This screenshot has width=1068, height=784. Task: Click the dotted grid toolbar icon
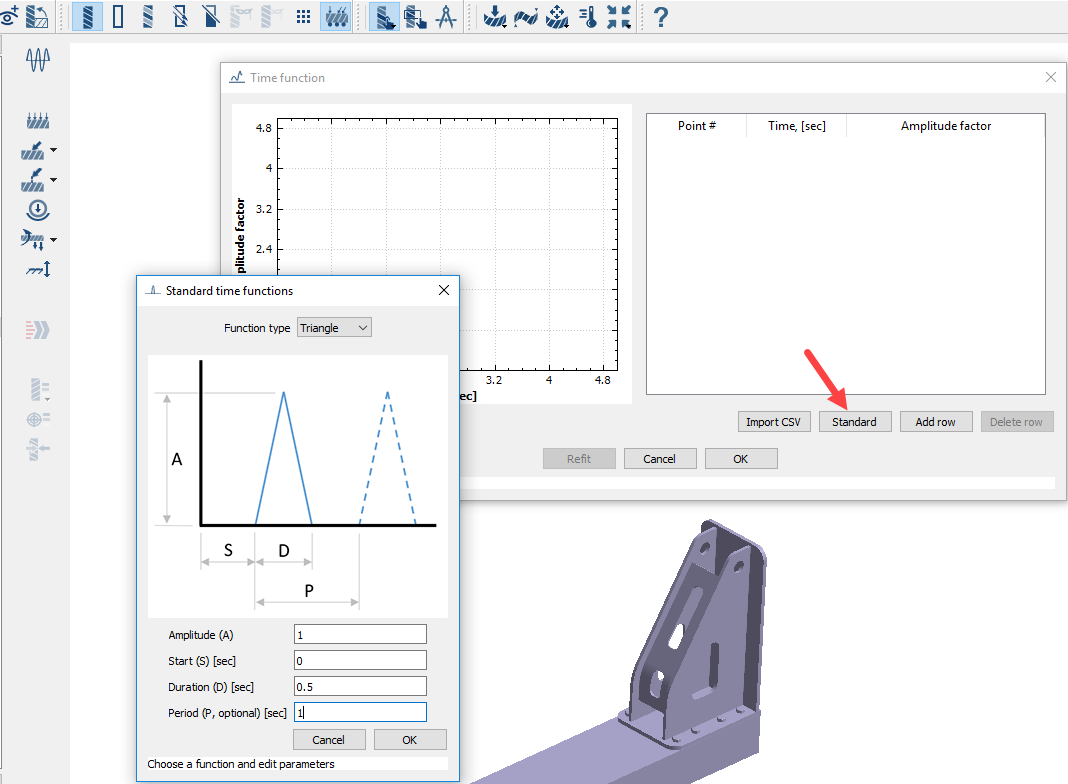pos(303,17)
